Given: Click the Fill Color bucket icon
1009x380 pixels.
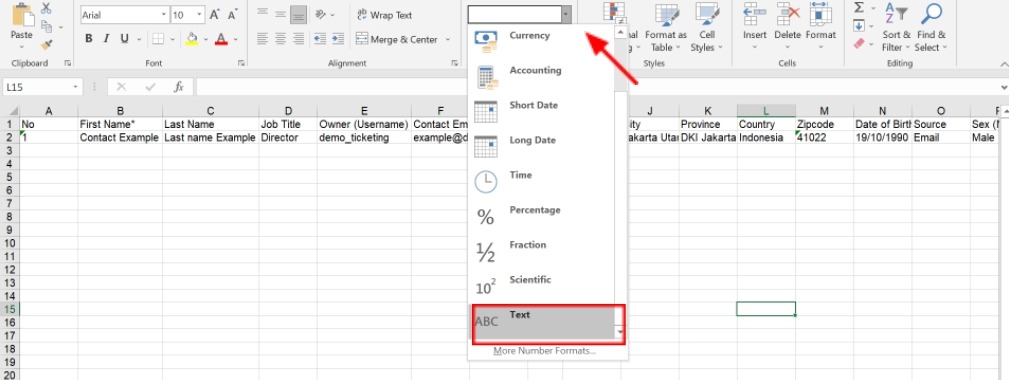Looking at the screenshot, I should tap(192, 39).
